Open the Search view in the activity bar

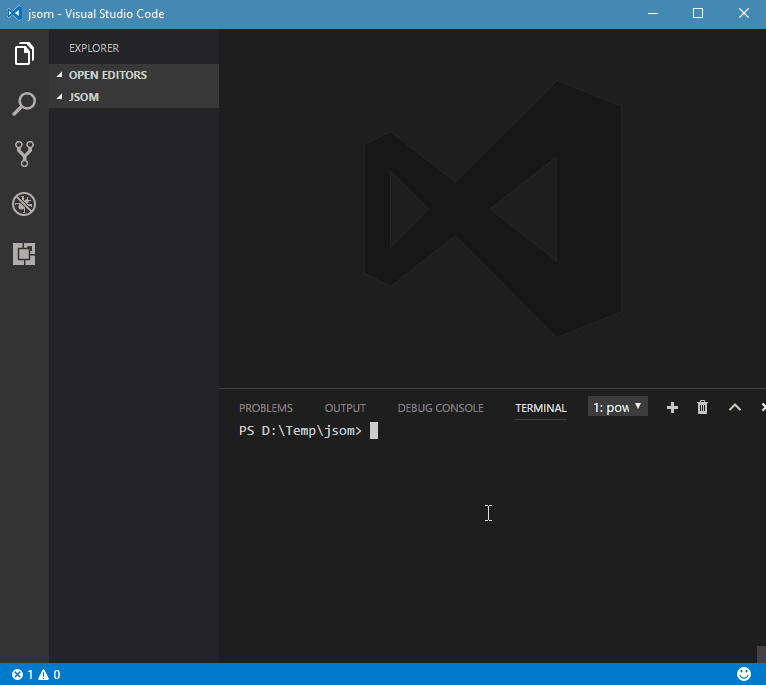[24, 104]
